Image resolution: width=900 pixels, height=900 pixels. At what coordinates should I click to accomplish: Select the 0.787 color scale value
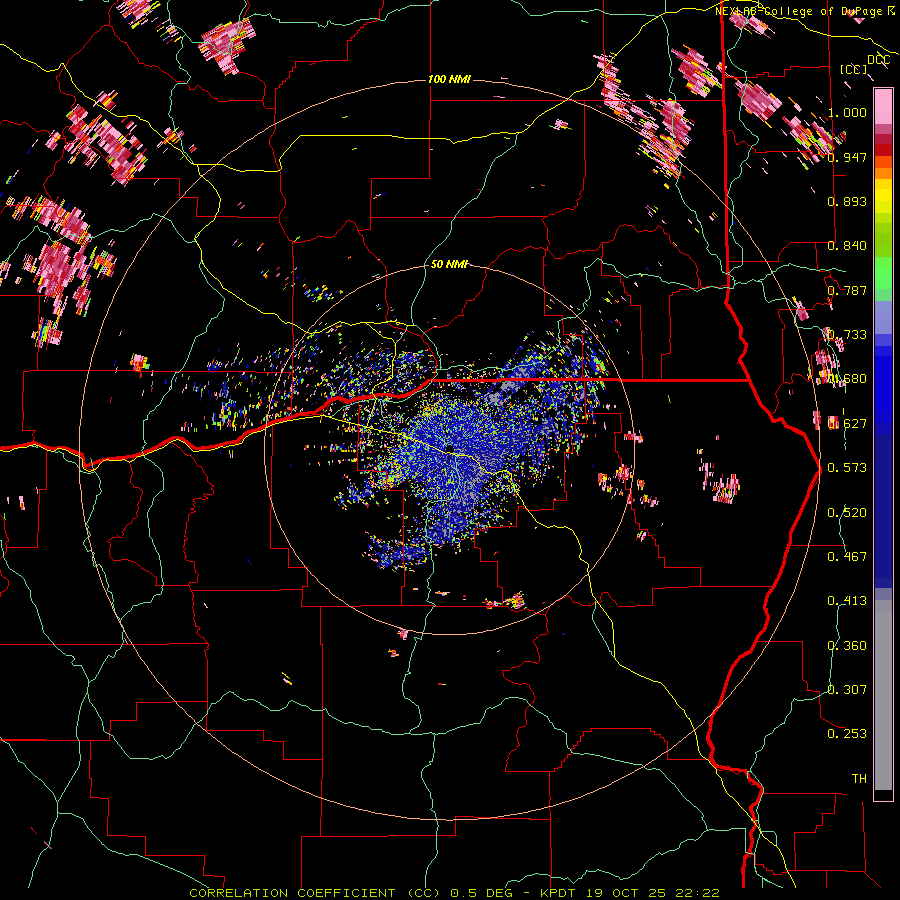pos(847,290)
